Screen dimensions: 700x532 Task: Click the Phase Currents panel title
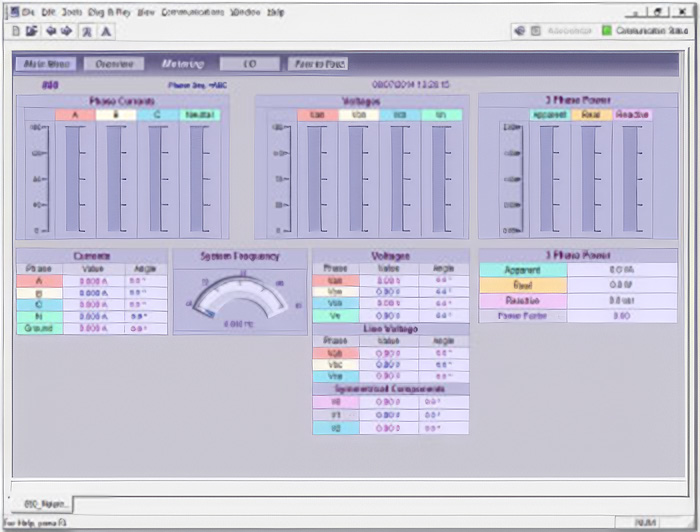click(122, 101)
